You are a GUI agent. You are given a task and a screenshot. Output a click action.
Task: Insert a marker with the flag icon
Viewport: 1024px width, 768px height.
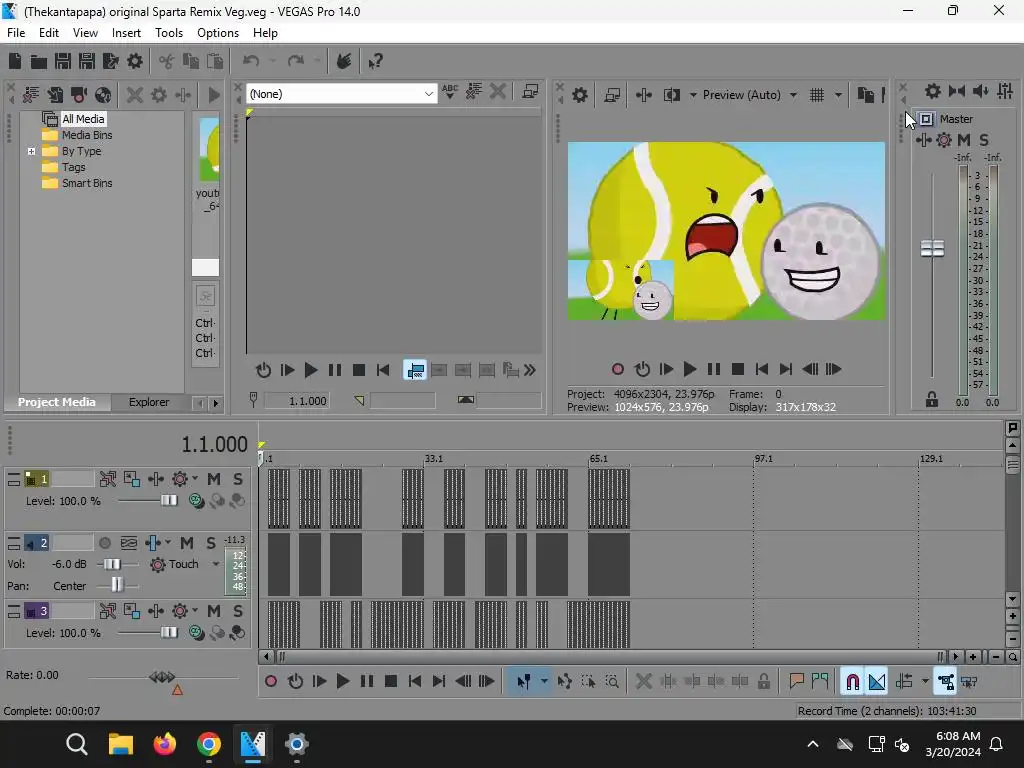(x=796, y=682)
